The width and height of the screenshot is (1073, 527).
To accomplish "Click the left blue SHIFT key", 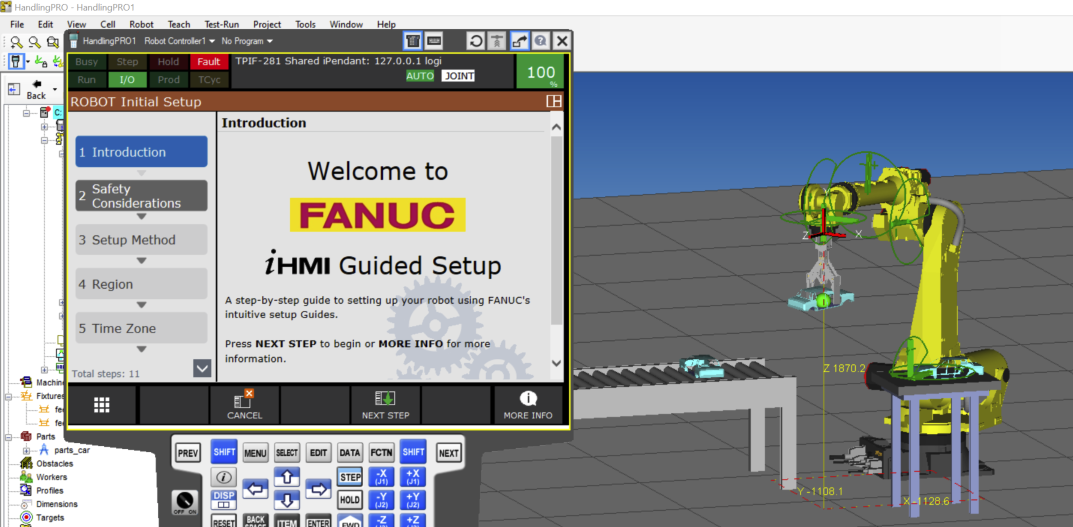I will pos(224,452).
